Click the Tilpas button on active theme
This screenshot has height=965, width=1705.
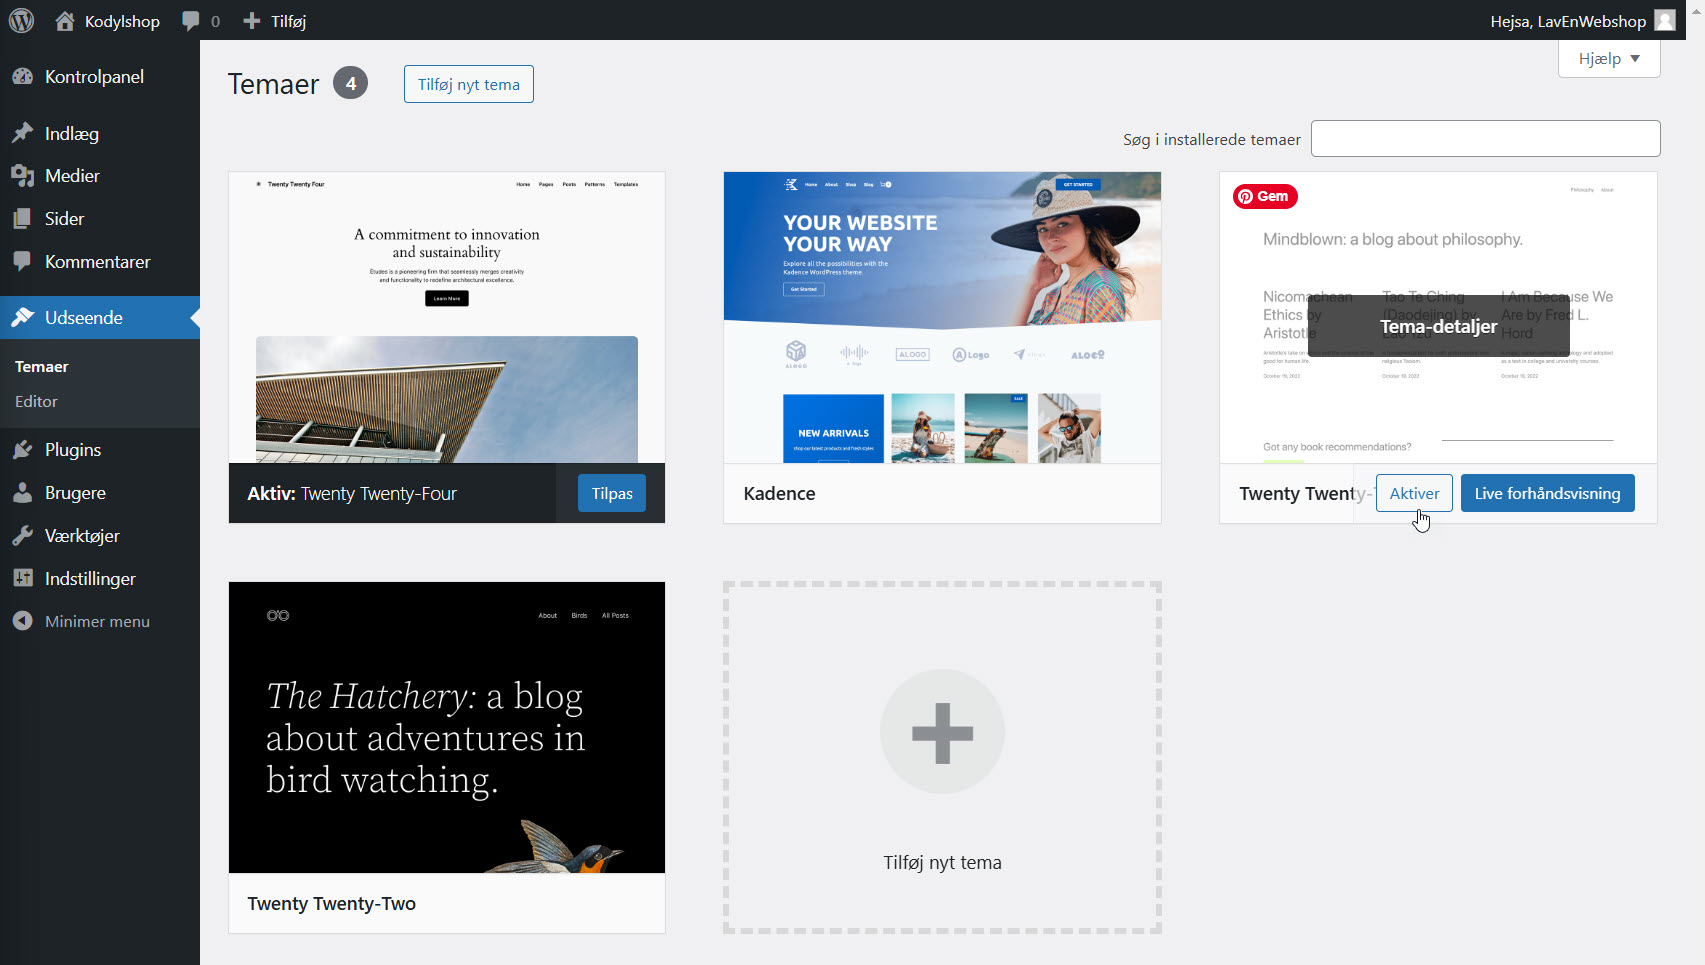(611, 493)
